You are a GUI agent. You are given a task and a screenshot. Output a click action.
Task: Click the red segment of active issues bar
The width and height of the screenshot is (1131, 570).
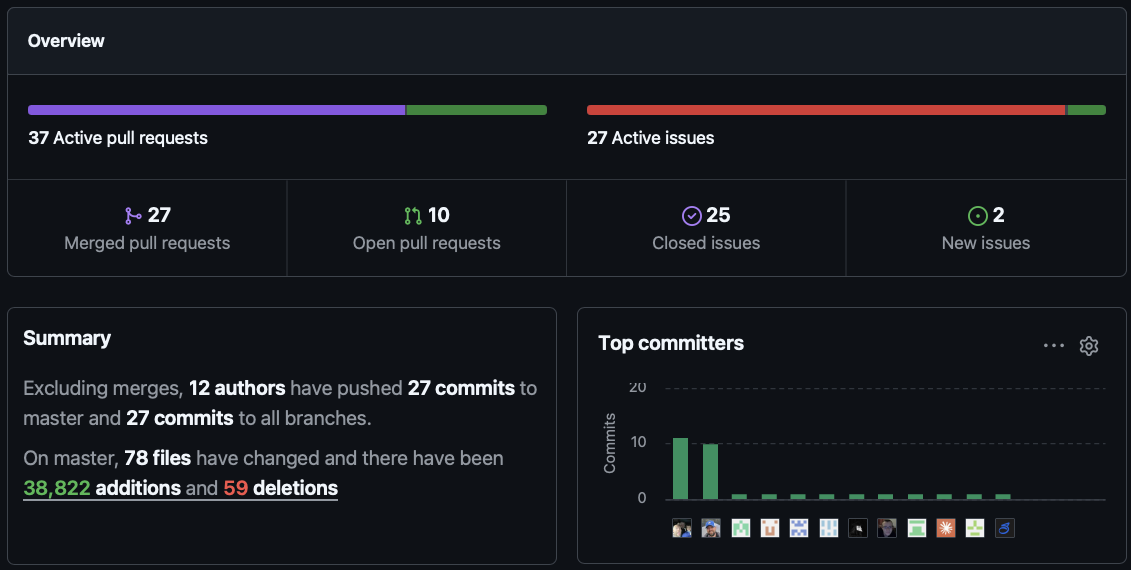tap(826, 110)
